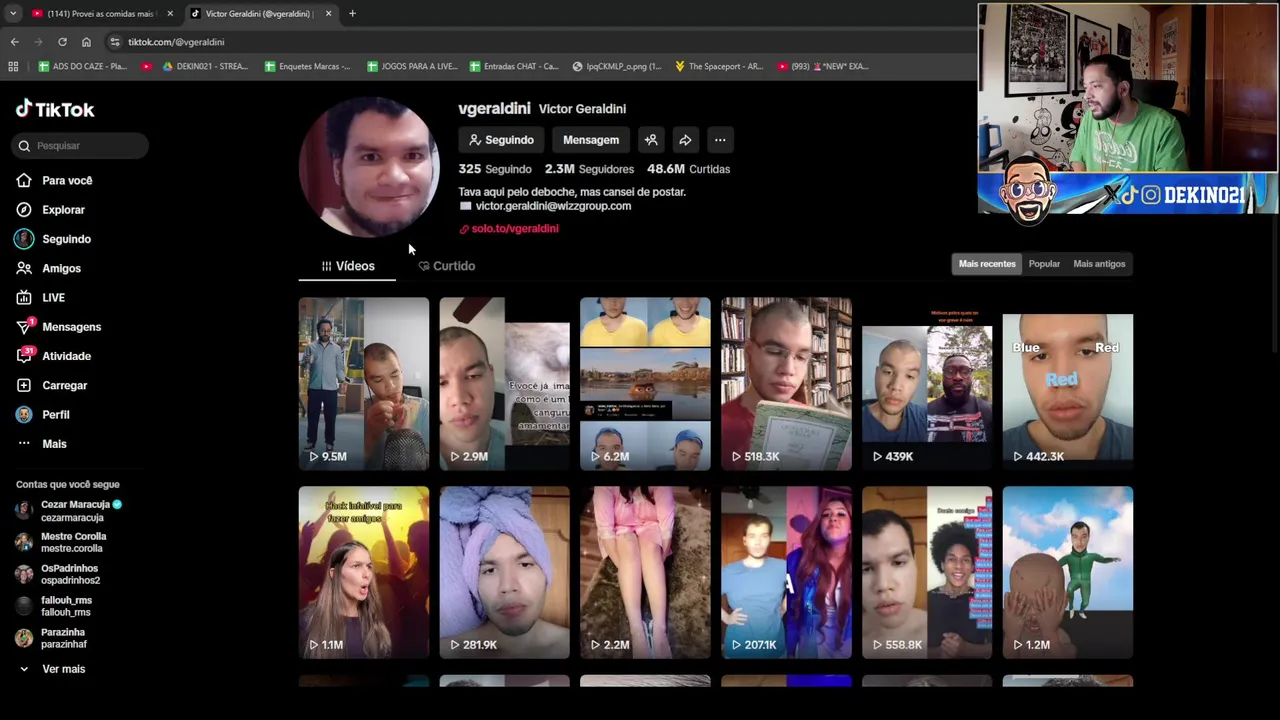Click the browser home icon
Image resolution: width=1280 pixels, height=720 pixels.
point(86,42)
